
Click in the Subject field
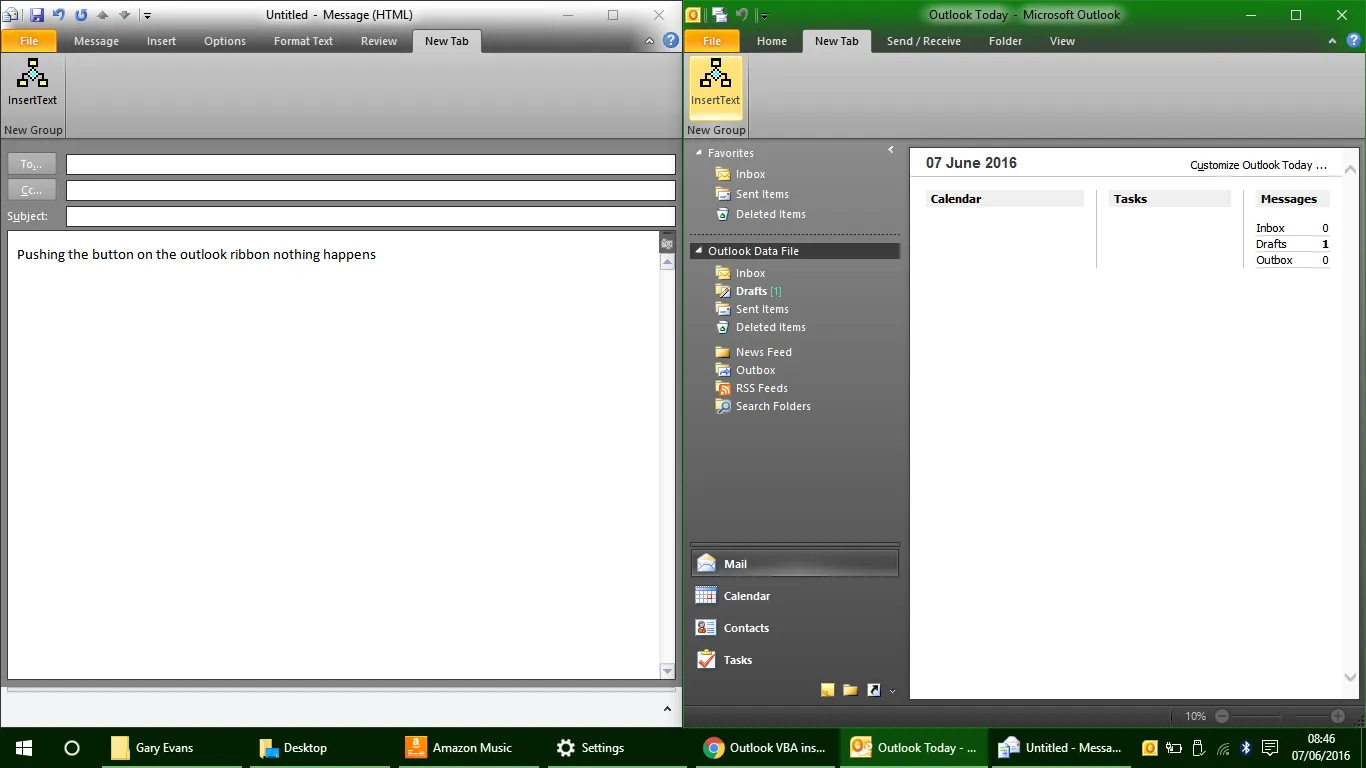(x=371, y=216)
